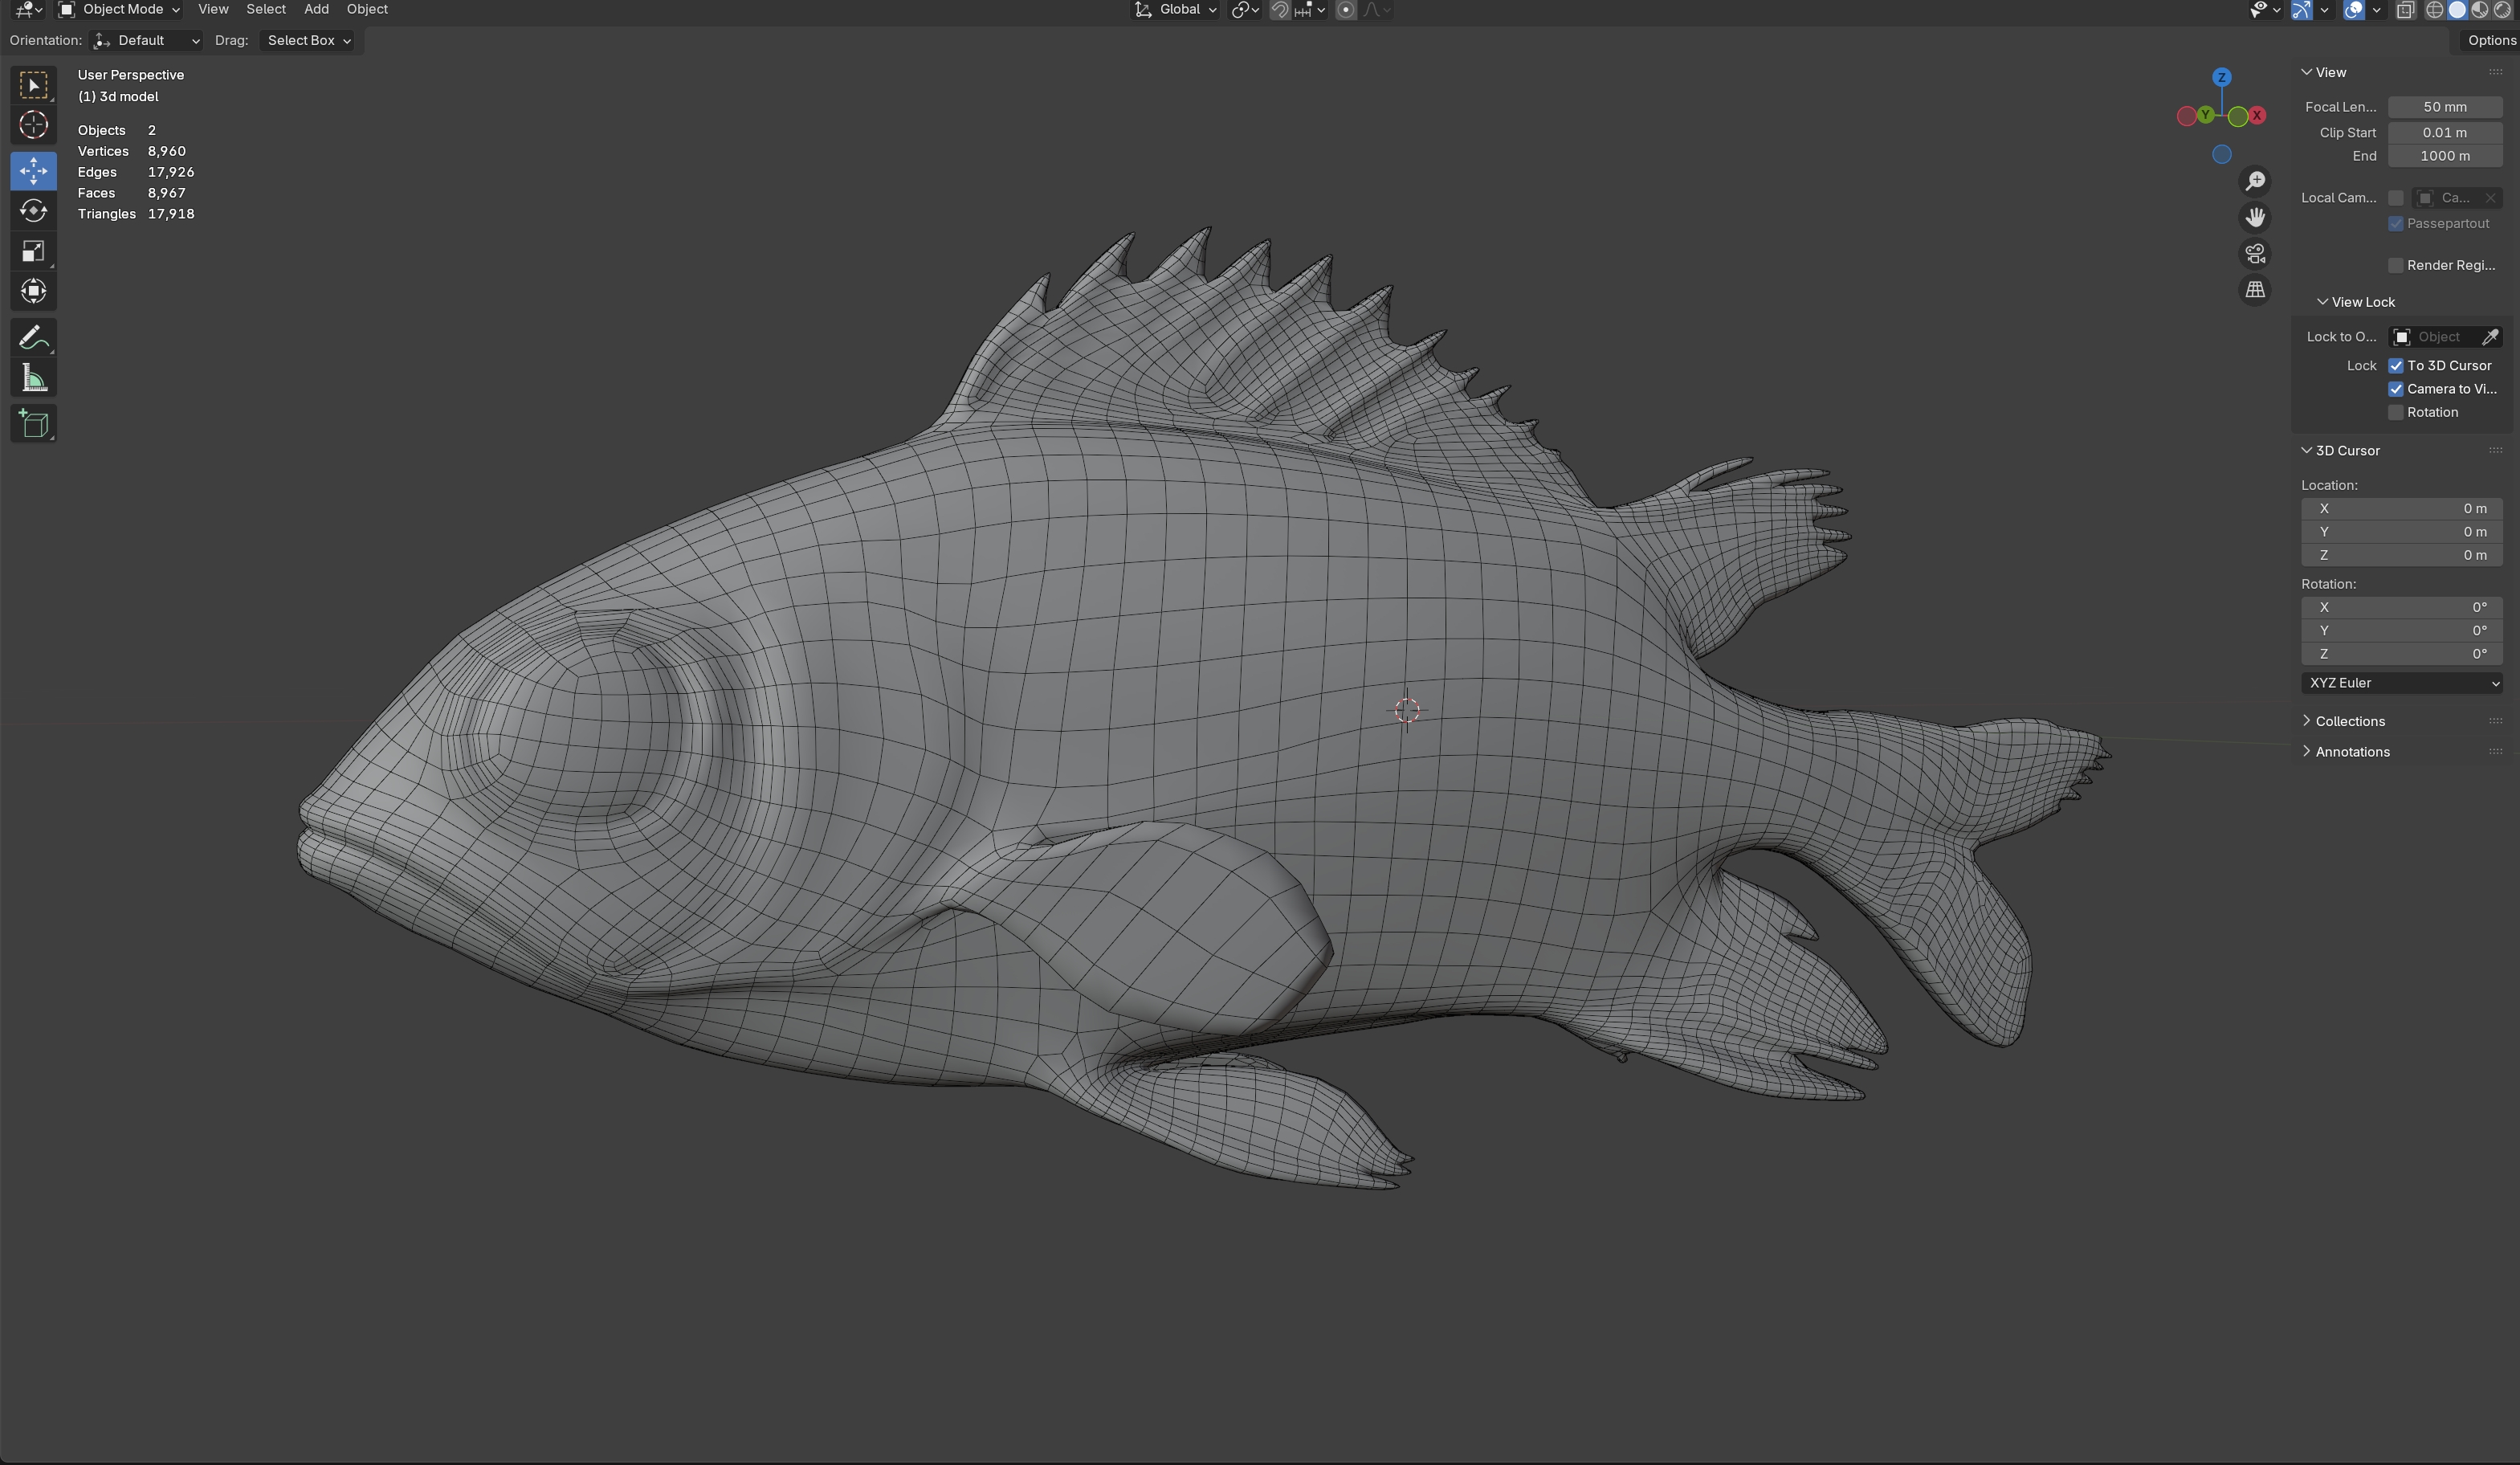The height and width of the screenshot is (1465, 2520).
Task: Open XYZ Euler rotation mode dropdown
Action: tap(2400, 683)
